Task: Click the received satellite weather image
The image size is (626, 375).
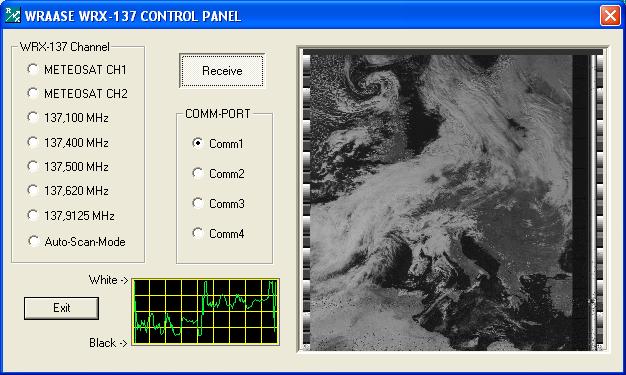Action: [x=453, y=200]
